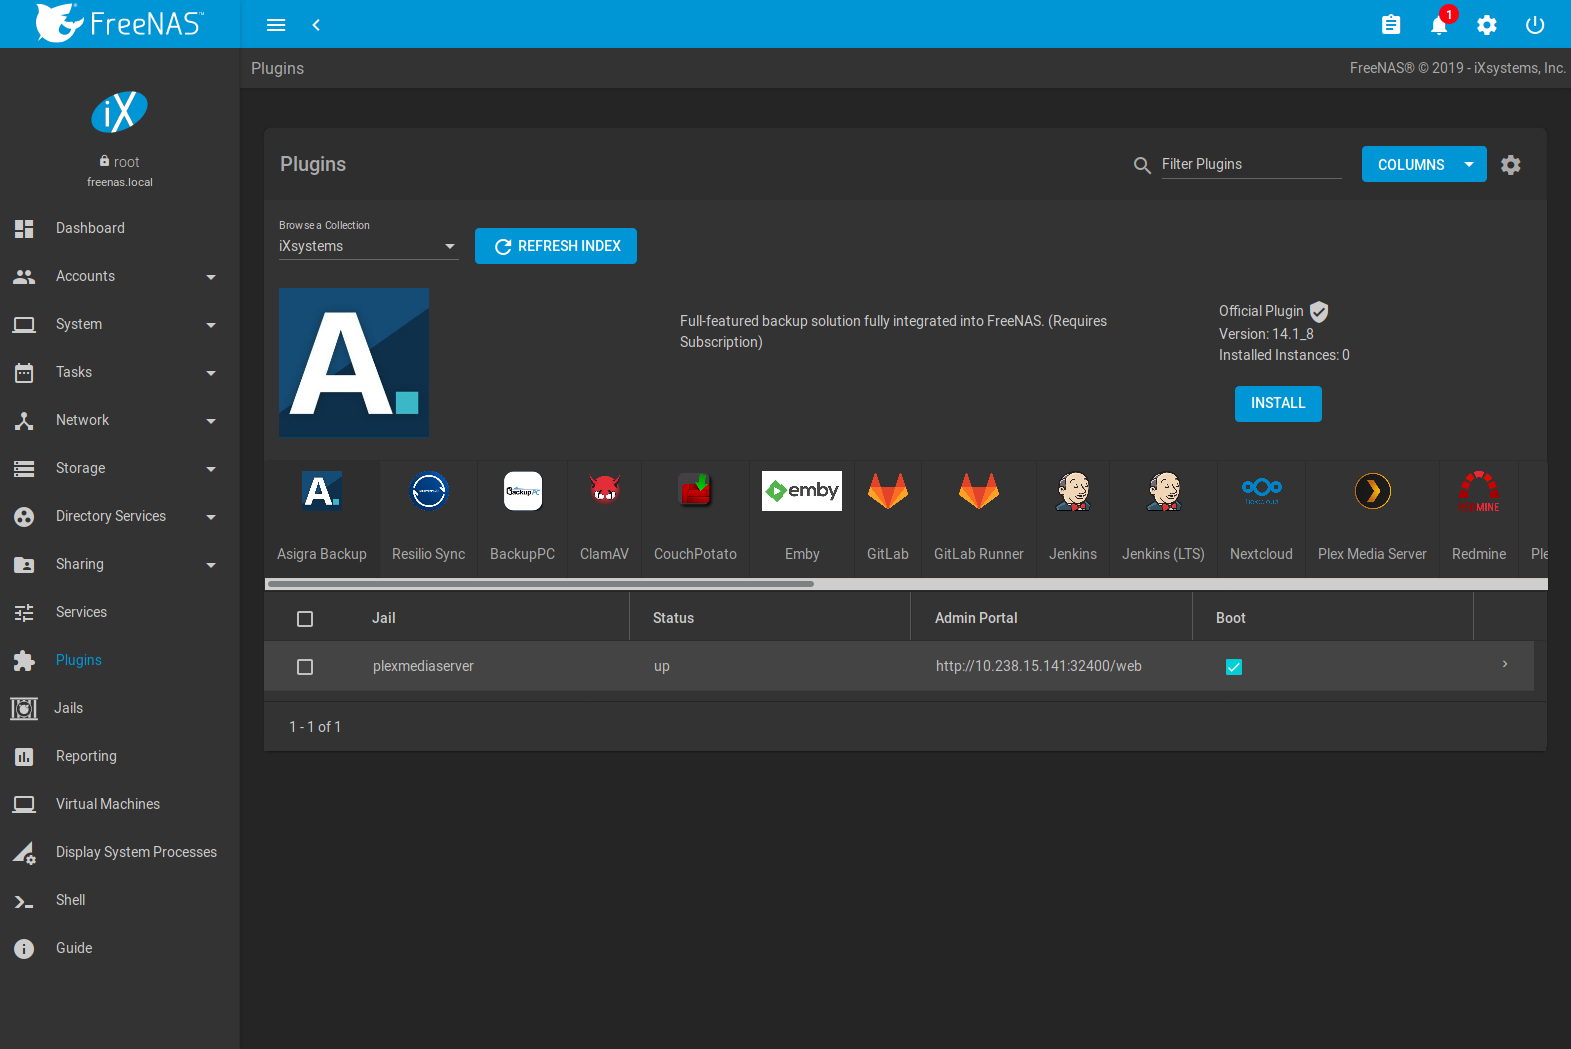This screenshot has width=1571, height=1049.
Task: Expand the Accounts menu
Action: click(120, 277)
